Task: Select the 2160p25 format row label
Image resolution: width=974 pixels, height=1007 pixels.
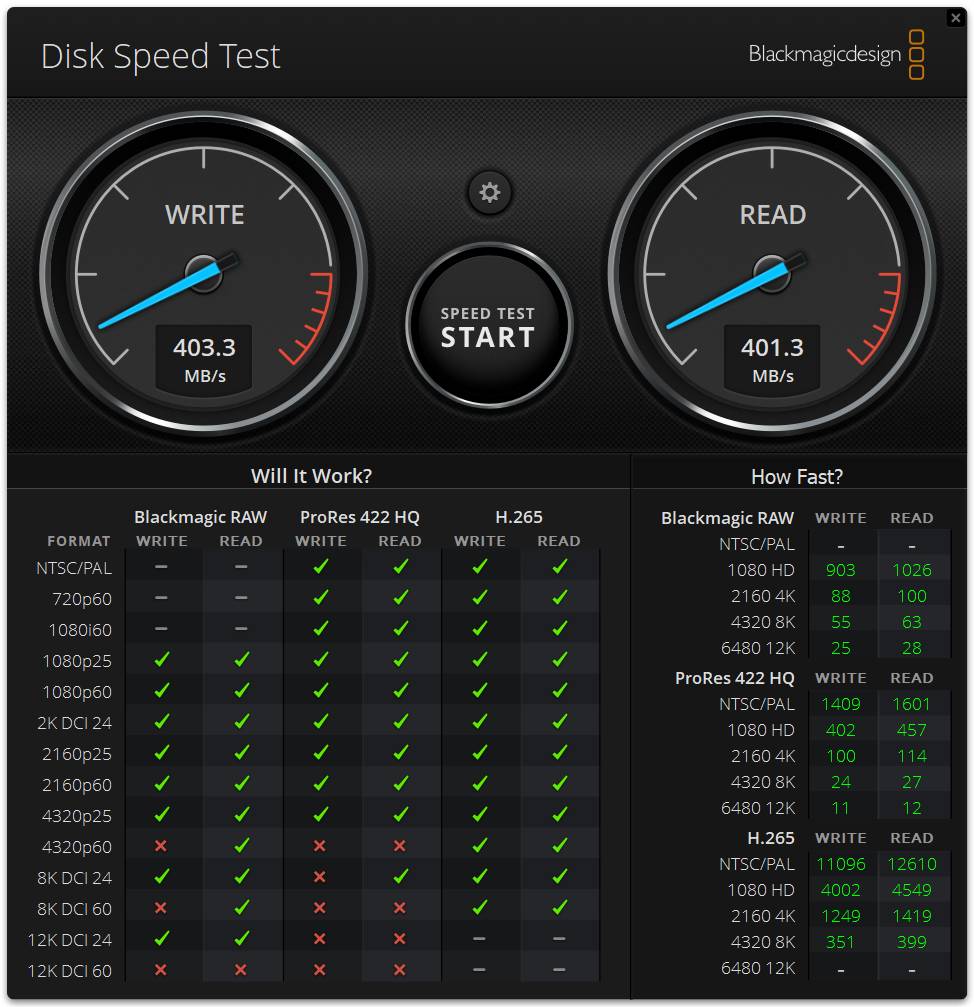Action: [x=77, y=754]
